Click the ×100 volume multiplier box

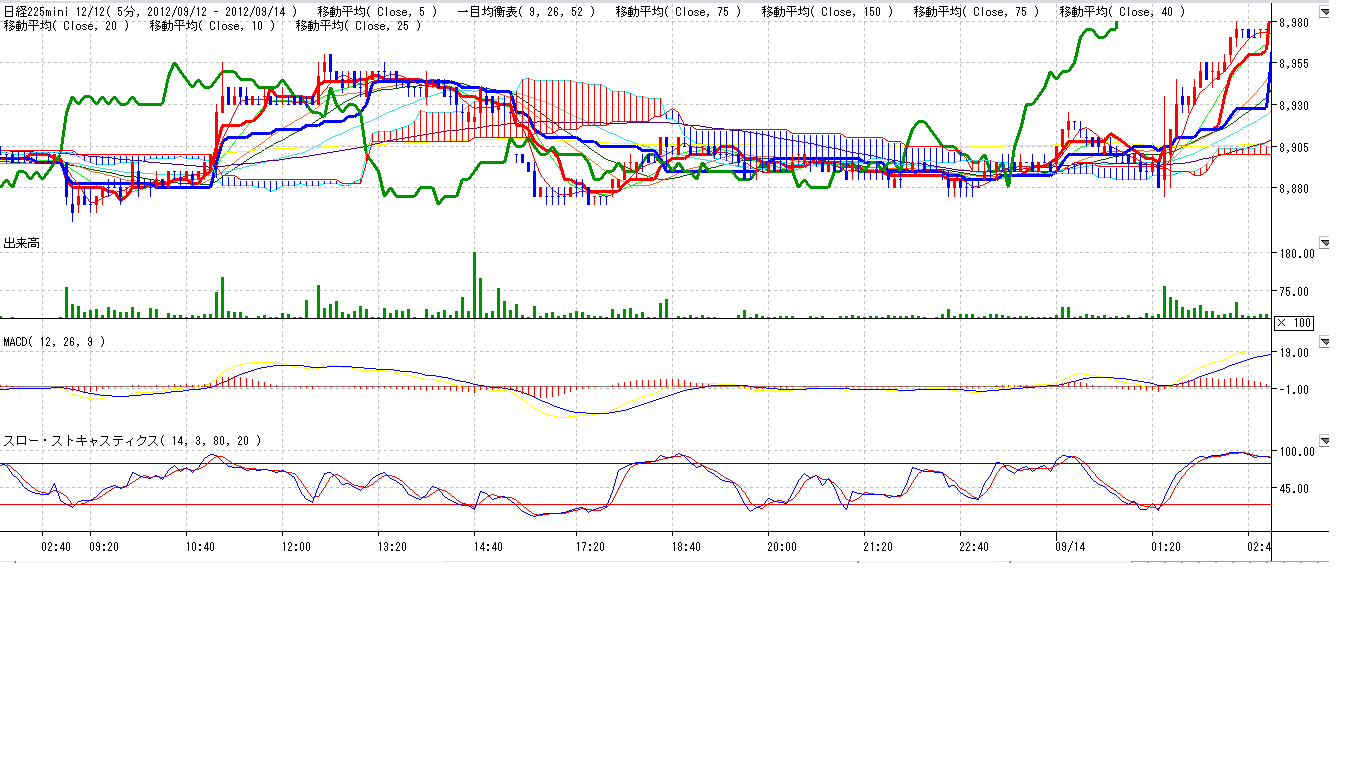pos(1293,323)
